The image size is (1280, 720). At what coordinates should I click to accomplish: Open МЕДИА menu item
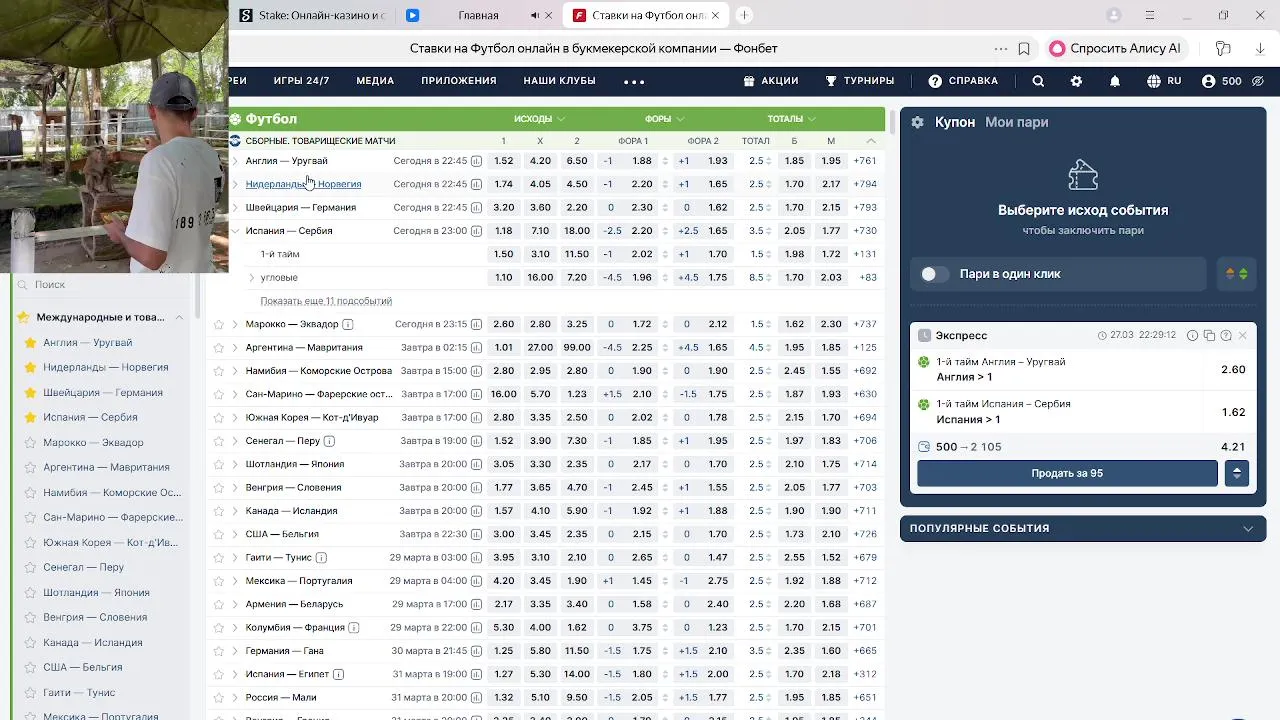pos(375,81)
